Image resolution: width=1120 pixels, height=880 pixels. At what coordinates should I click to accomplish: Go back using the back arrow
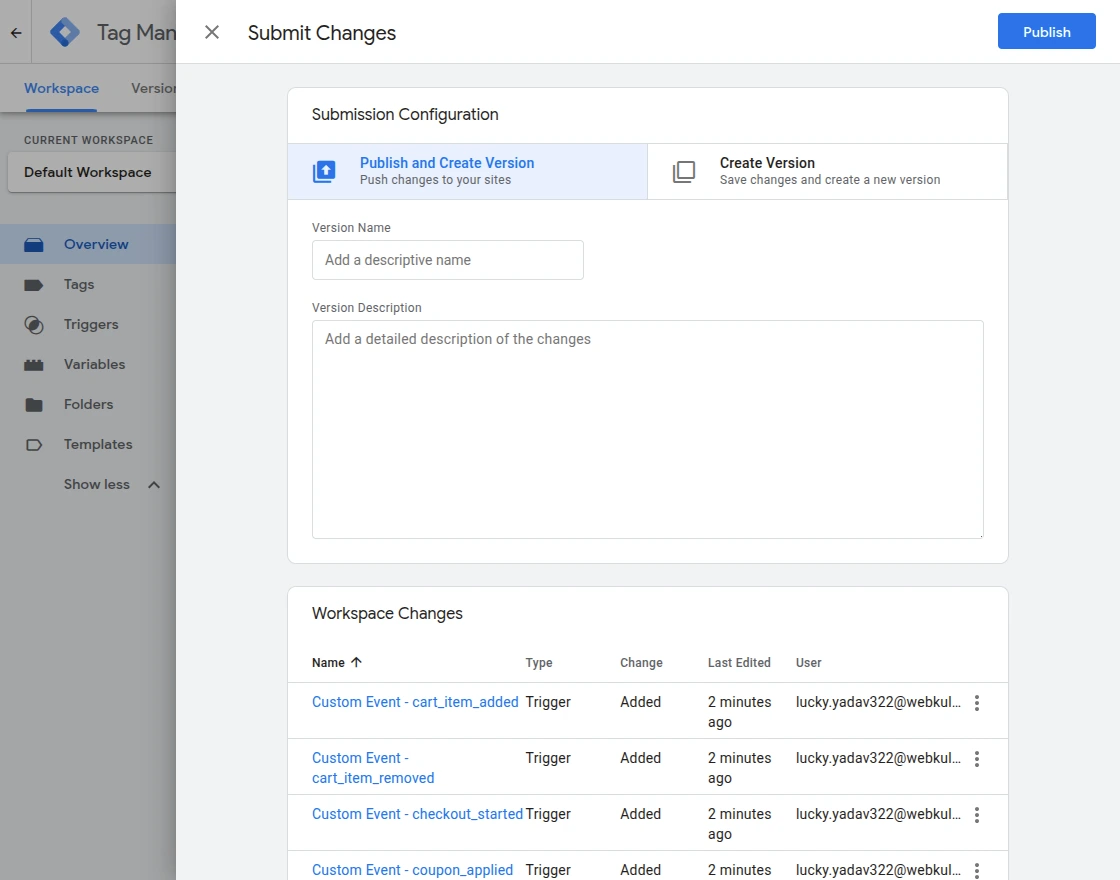16,32
